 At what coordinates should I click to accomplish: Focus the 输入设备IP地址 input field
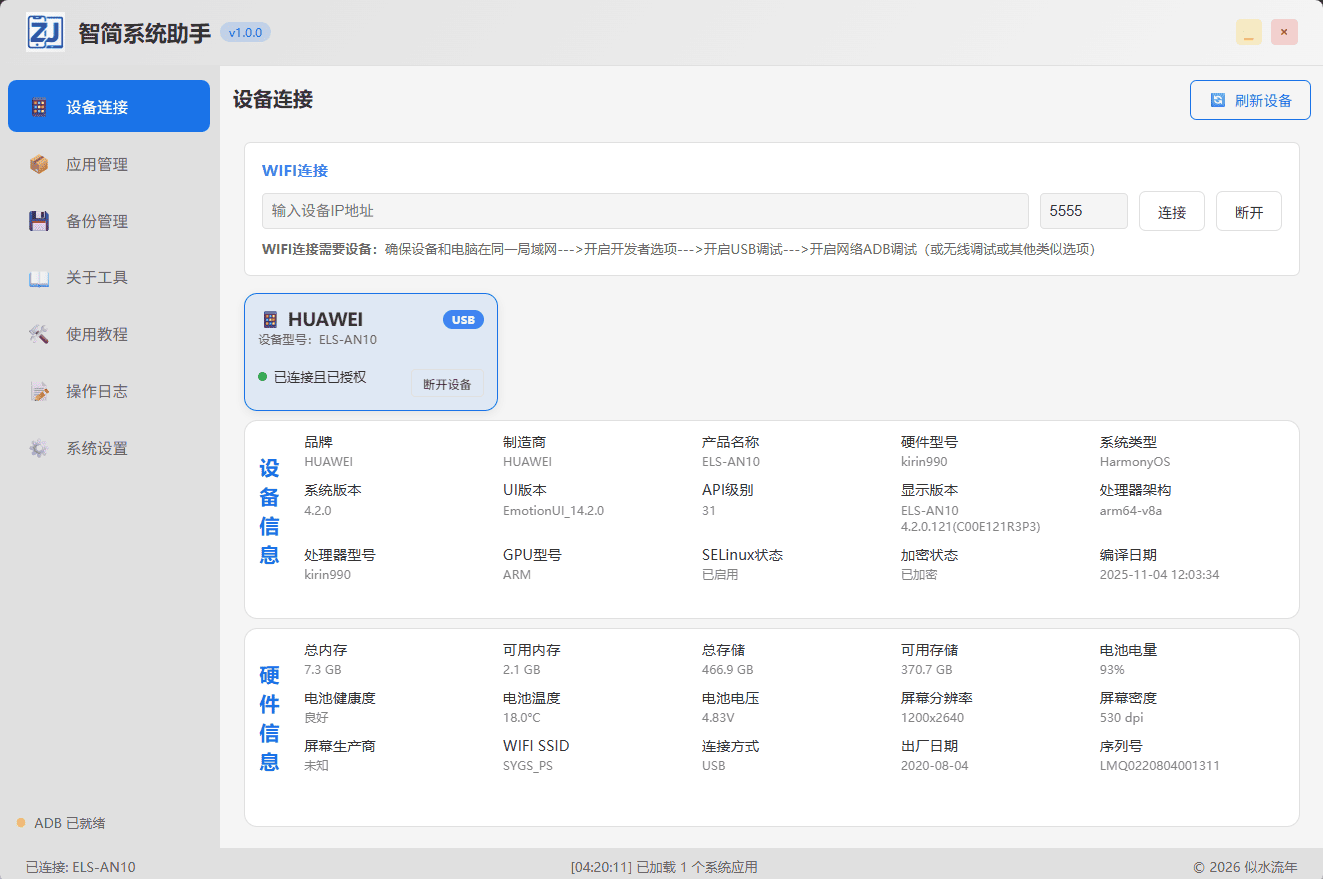(x=645, y=211)
